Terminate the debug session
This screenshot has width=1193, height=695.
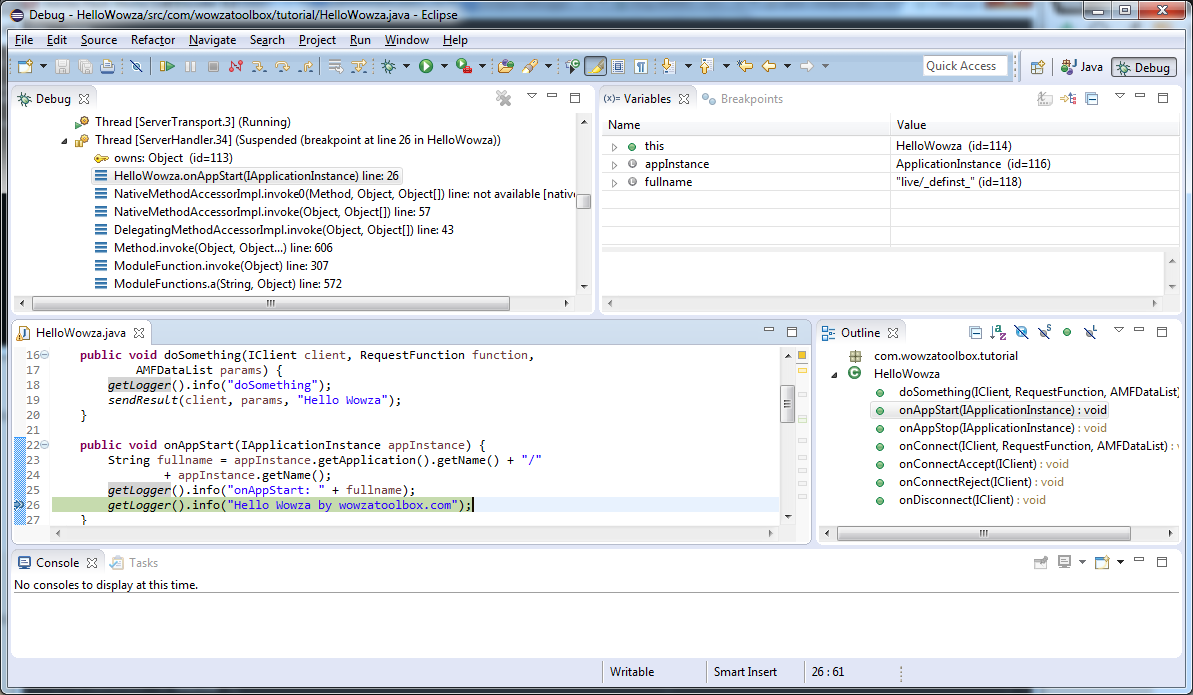tap(212, 67)
